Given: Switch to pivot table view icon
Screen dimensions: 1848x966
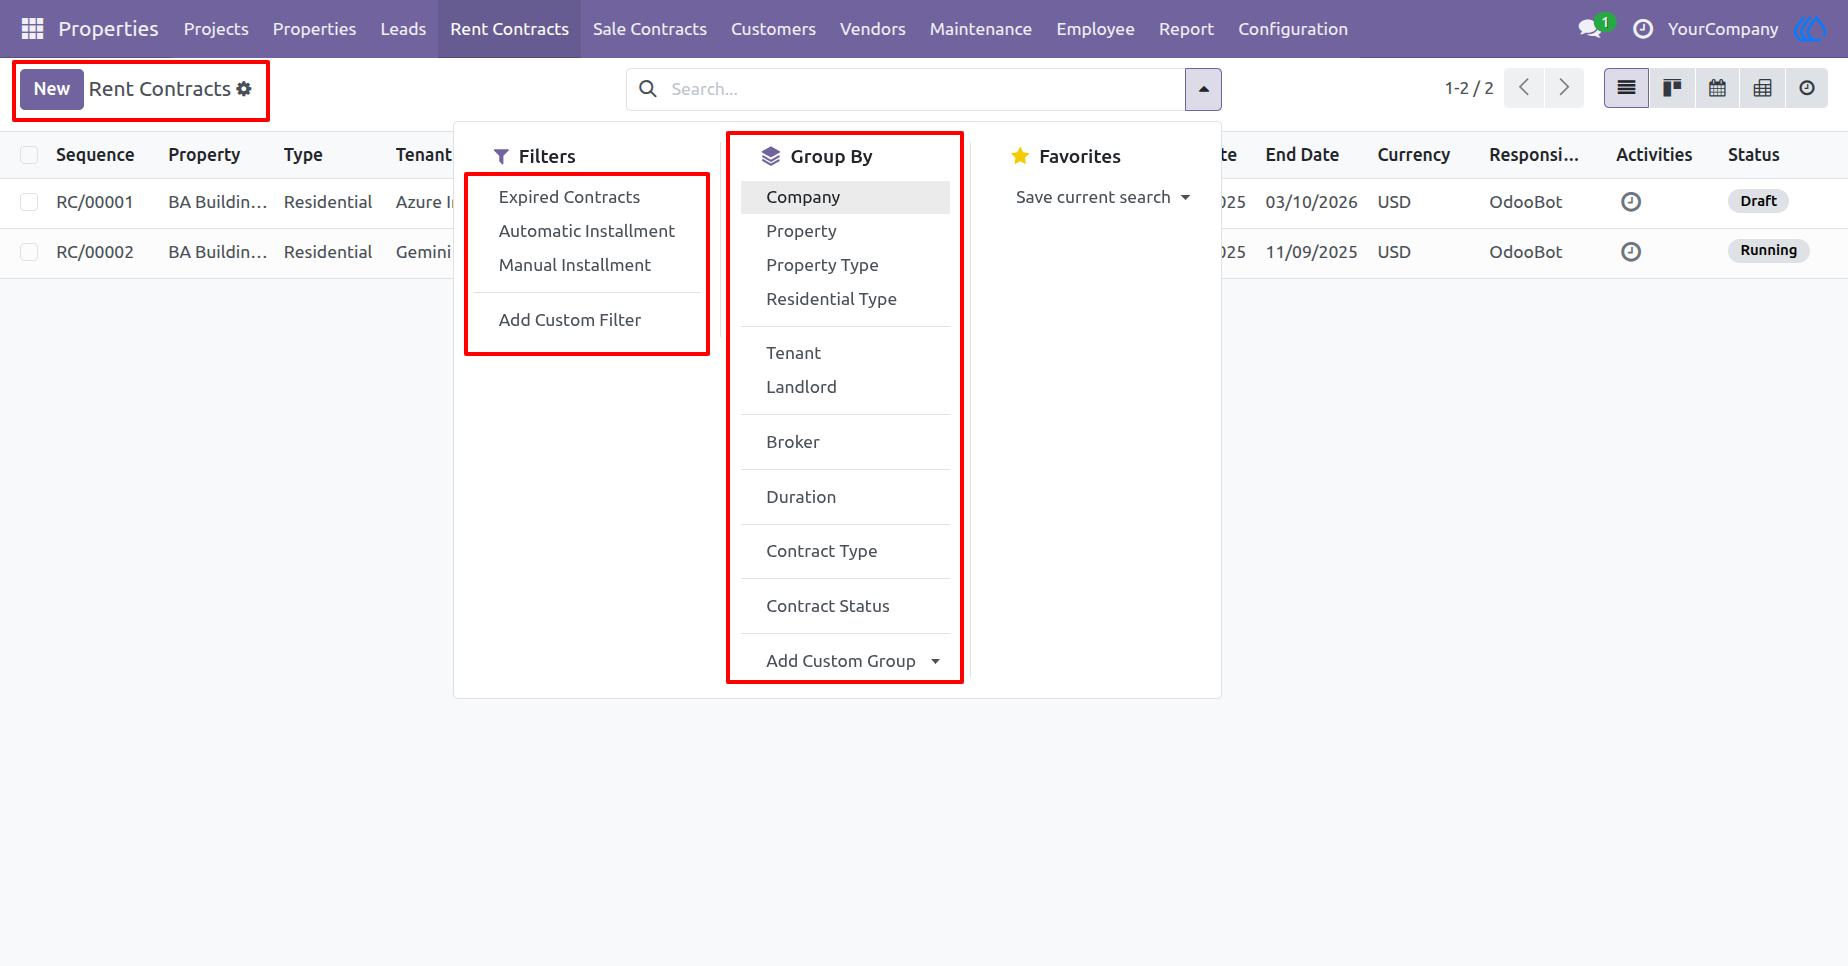Looking at the screenshot, I should coord(1762,88).
